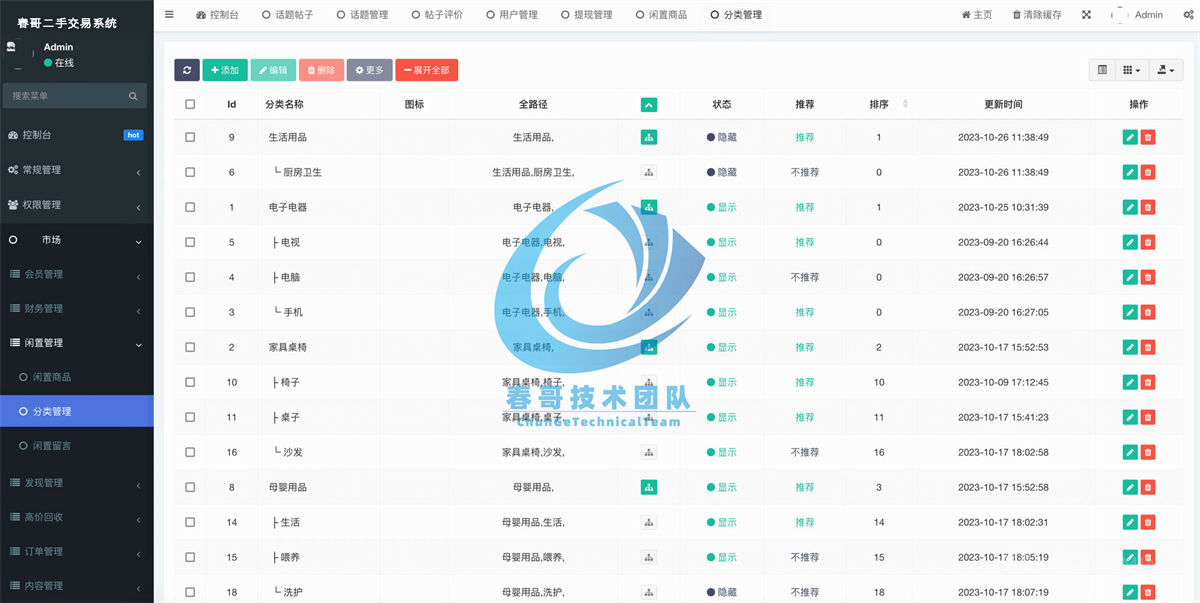Open 控制台 in the sidebar
This screenshot has width=1200, height=603.
click(77, 135)
